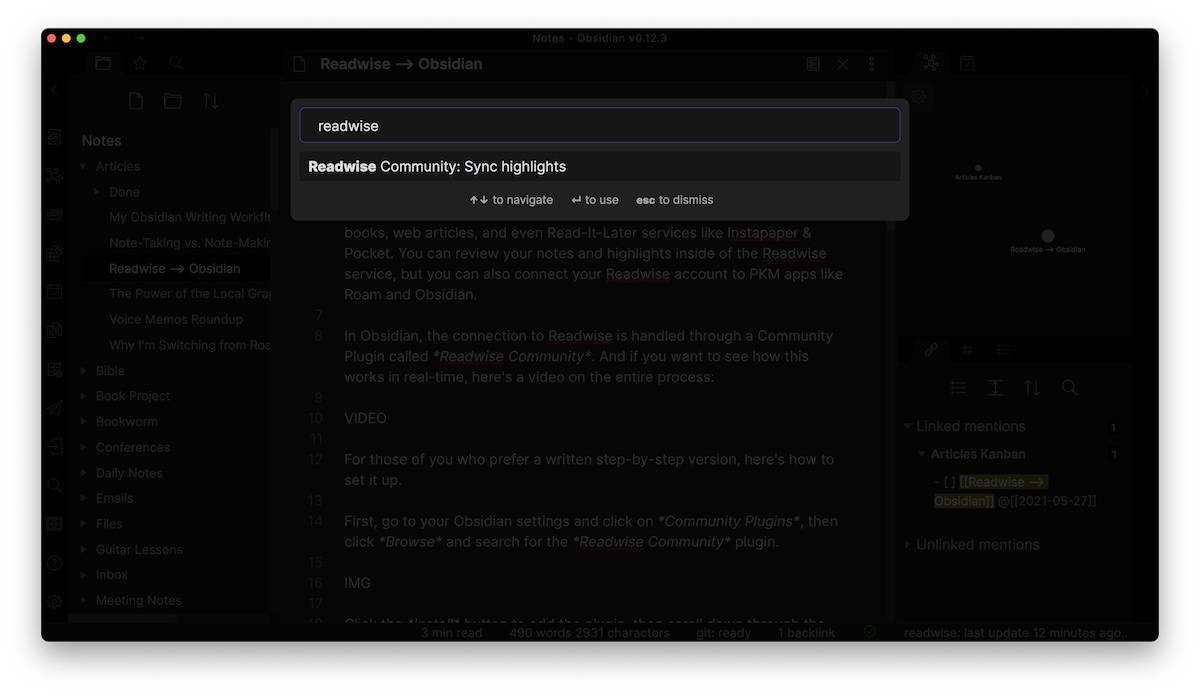Click the magnifier icon in left ribbon
This screenshot has width=1200, height=696.
[x=55, y=485]
